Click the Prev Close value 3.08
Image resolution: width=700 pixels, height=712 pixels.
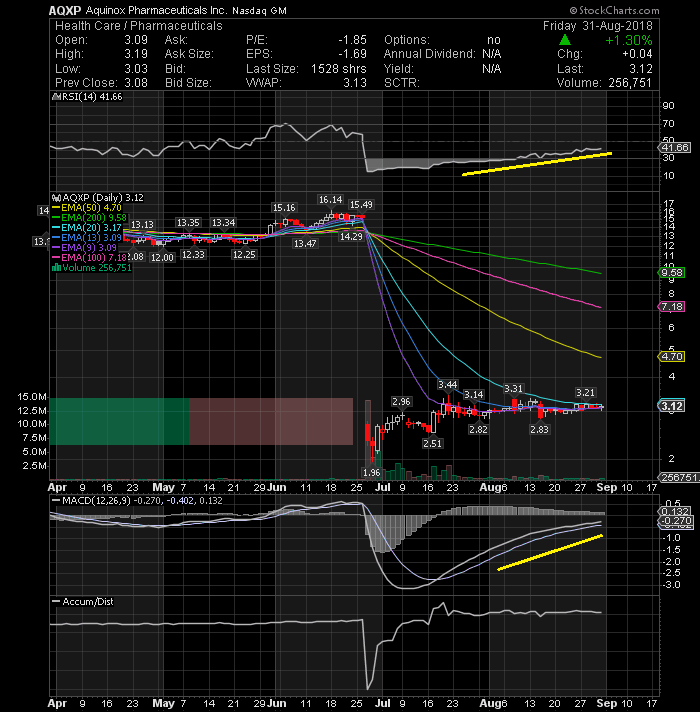(x=136, y=83)
